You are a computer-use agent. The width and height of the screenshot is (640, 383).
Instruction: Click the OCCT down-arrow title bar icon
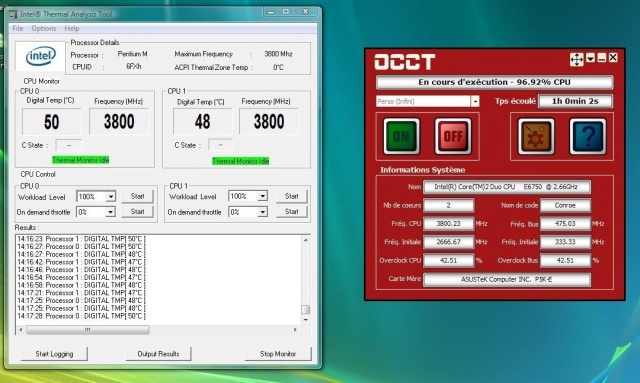590,58
